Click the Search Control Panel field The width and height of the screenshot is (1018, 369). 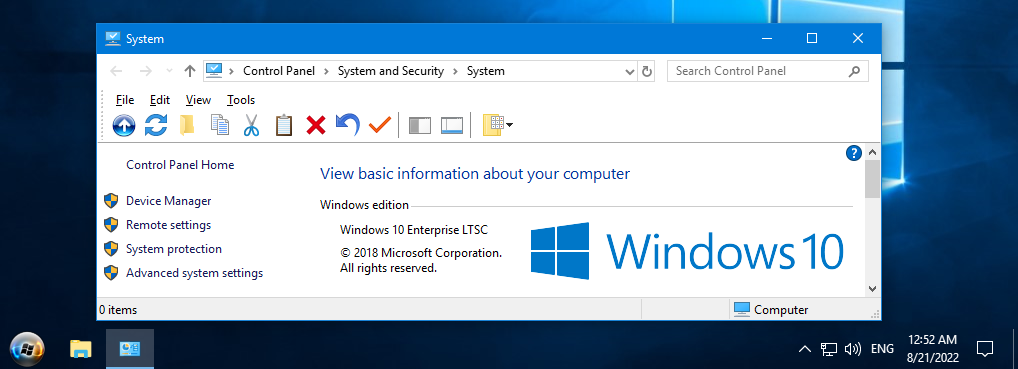point(767,71)
